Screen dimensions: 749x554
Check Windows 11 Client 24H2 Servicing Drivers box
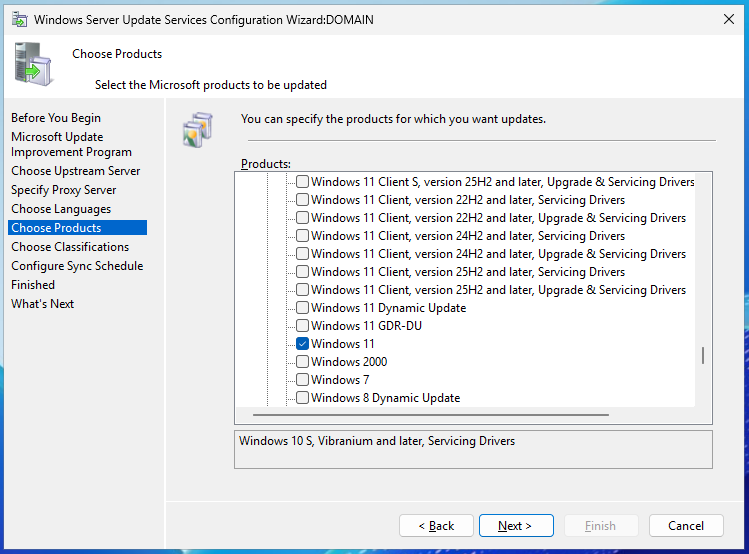coord(302,235)
